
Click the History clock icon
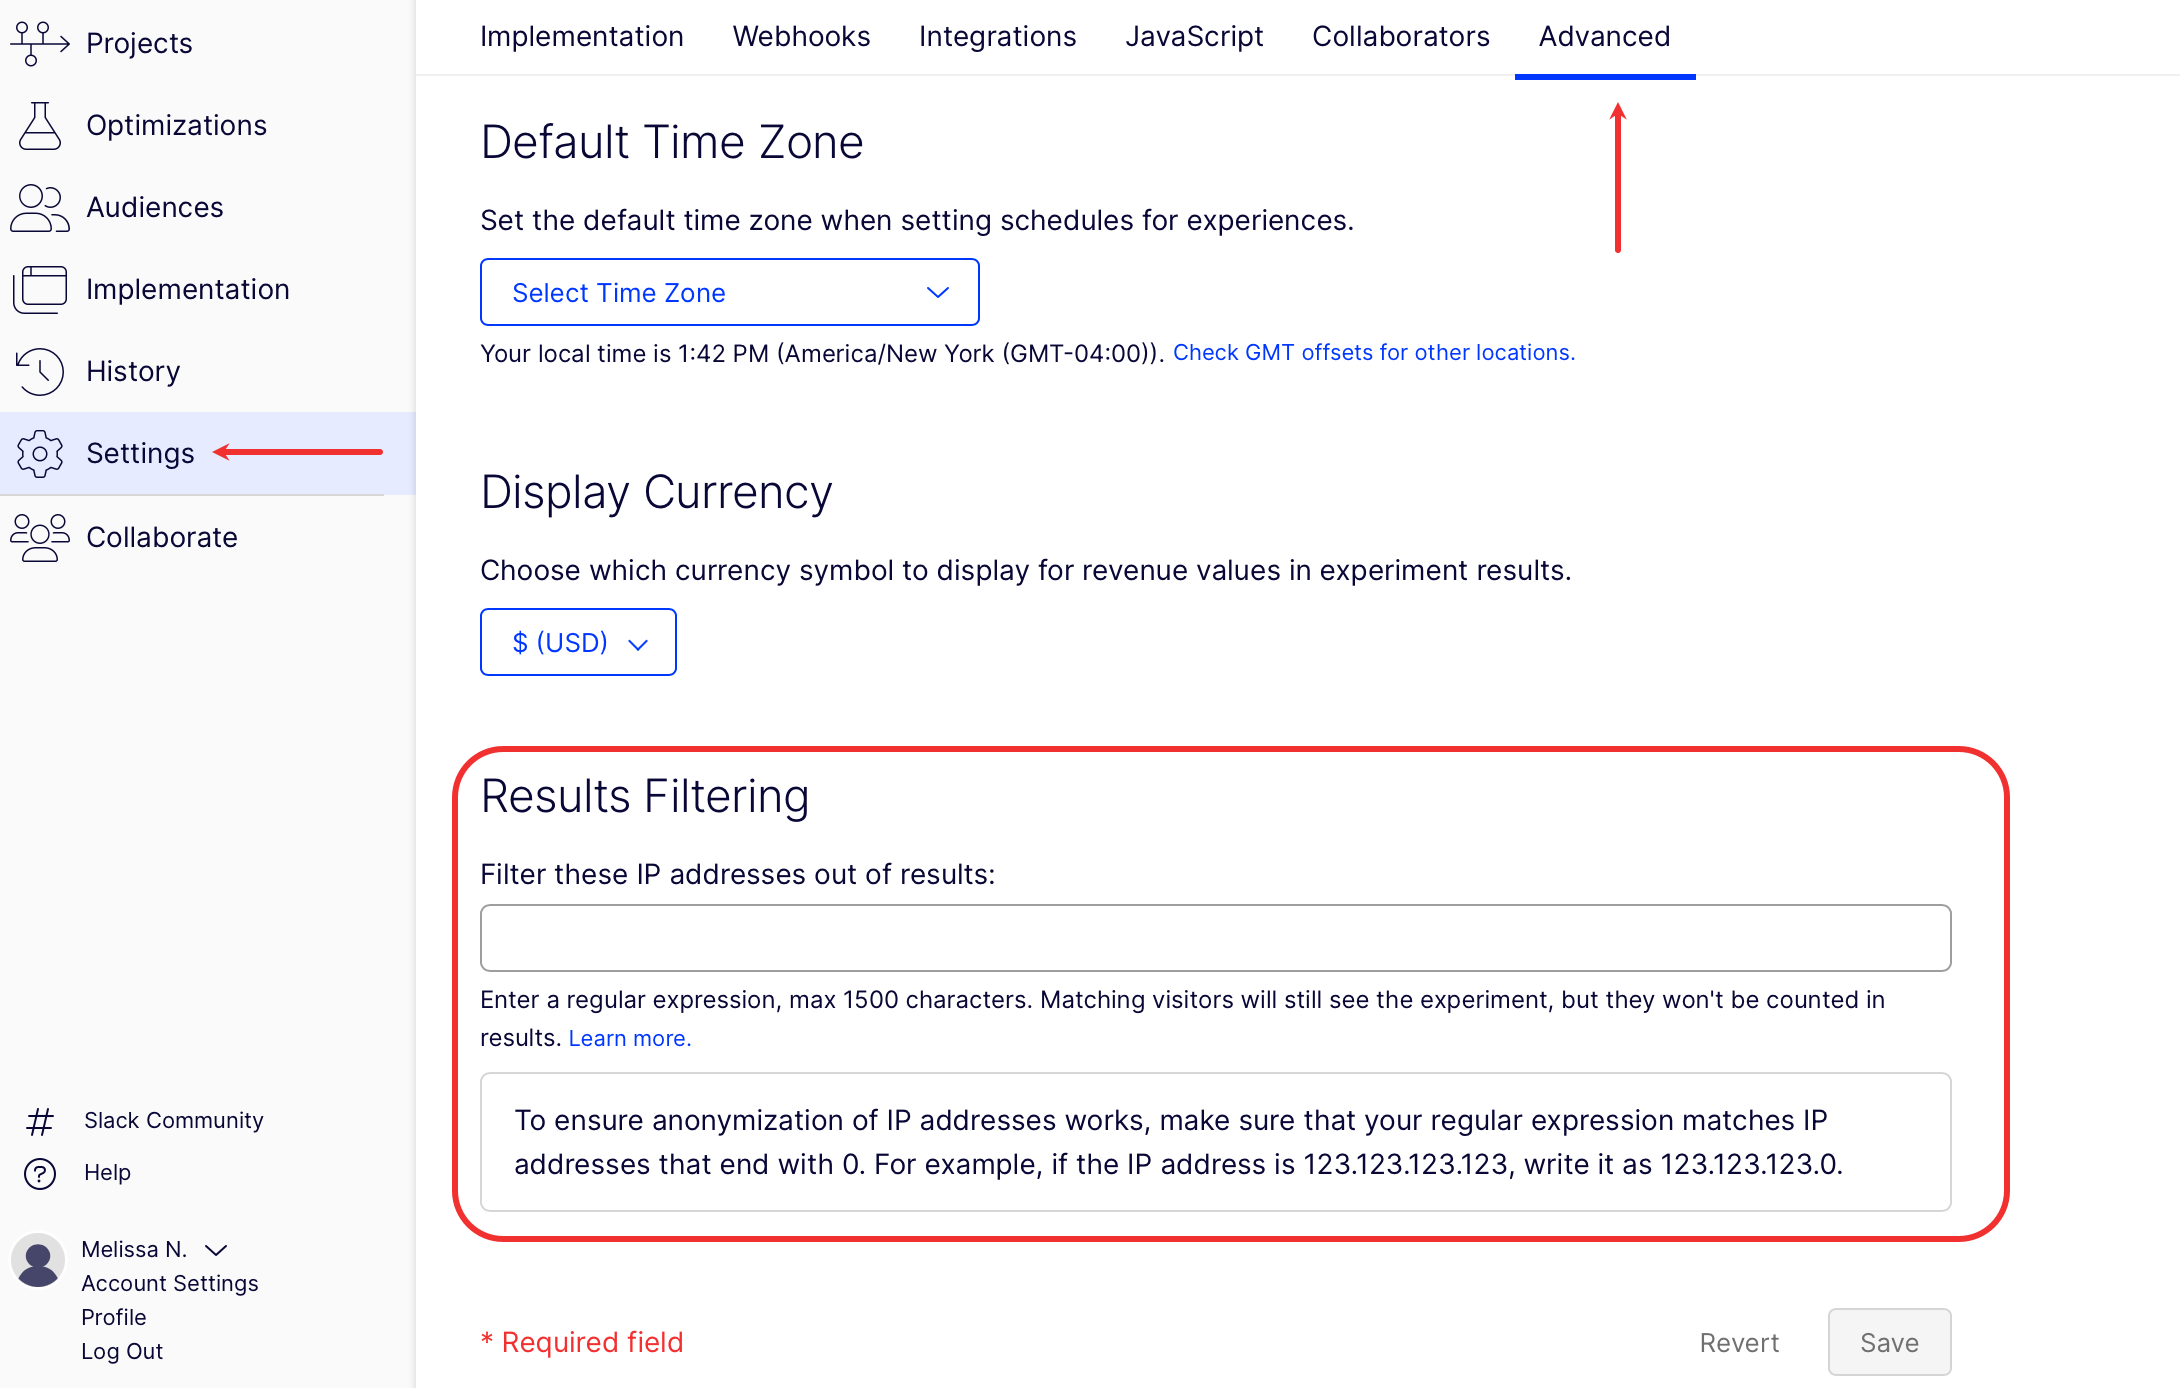40,372
